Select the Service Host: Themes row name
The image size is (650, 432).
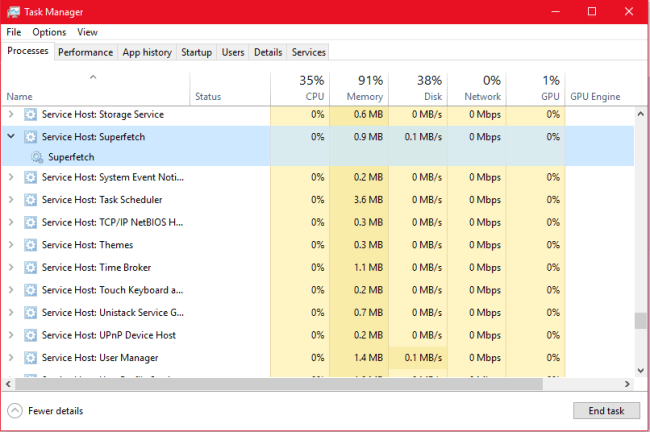87,245
